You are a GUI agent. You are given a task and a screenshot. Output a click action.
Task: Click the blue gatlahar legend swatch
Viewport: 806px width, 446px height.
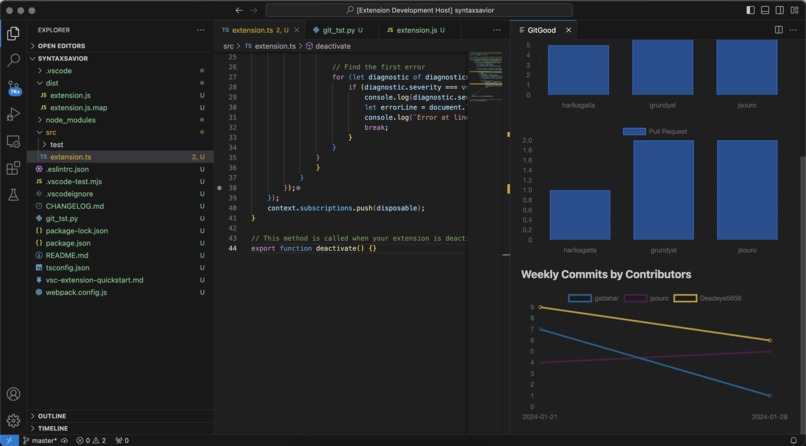click(x=579, y=298)
